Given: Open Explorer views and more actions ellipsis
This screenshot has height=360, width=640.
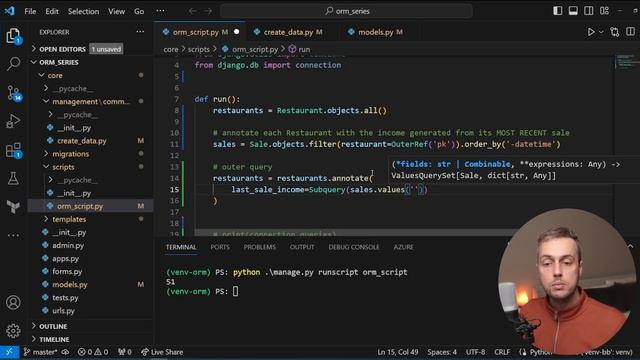Looking at the screenshot, I should tap(140, 32).
